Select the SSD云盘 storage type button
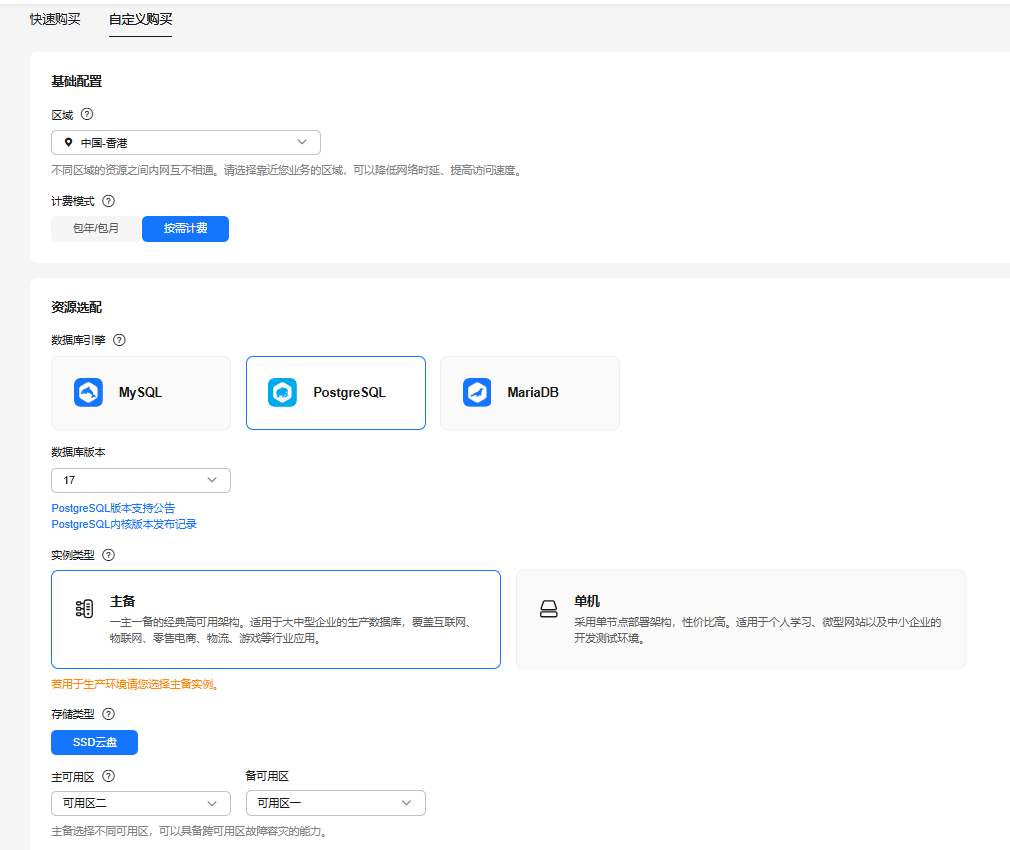 click(94, 742)
